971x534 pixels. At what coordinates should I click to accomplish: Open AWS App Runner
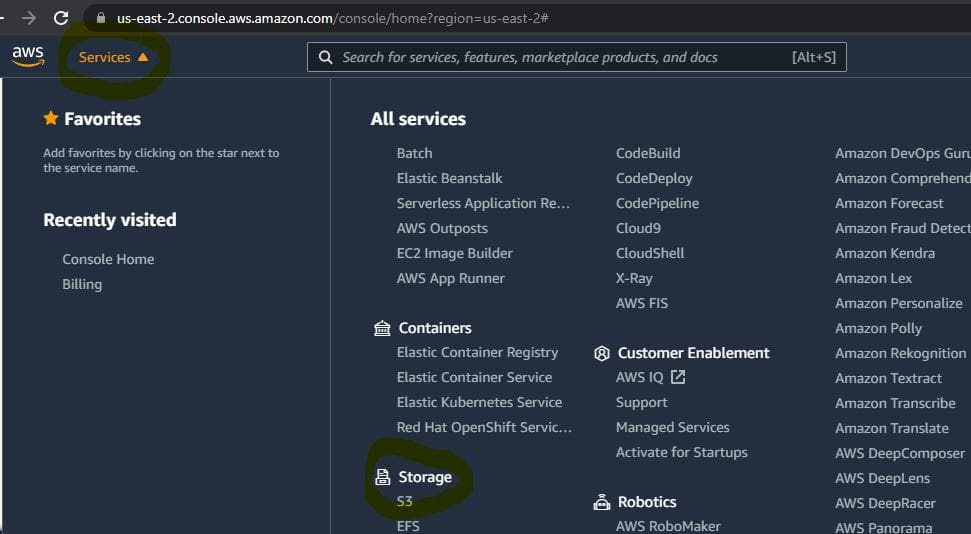pyautogui.click(x=450, y=278)
